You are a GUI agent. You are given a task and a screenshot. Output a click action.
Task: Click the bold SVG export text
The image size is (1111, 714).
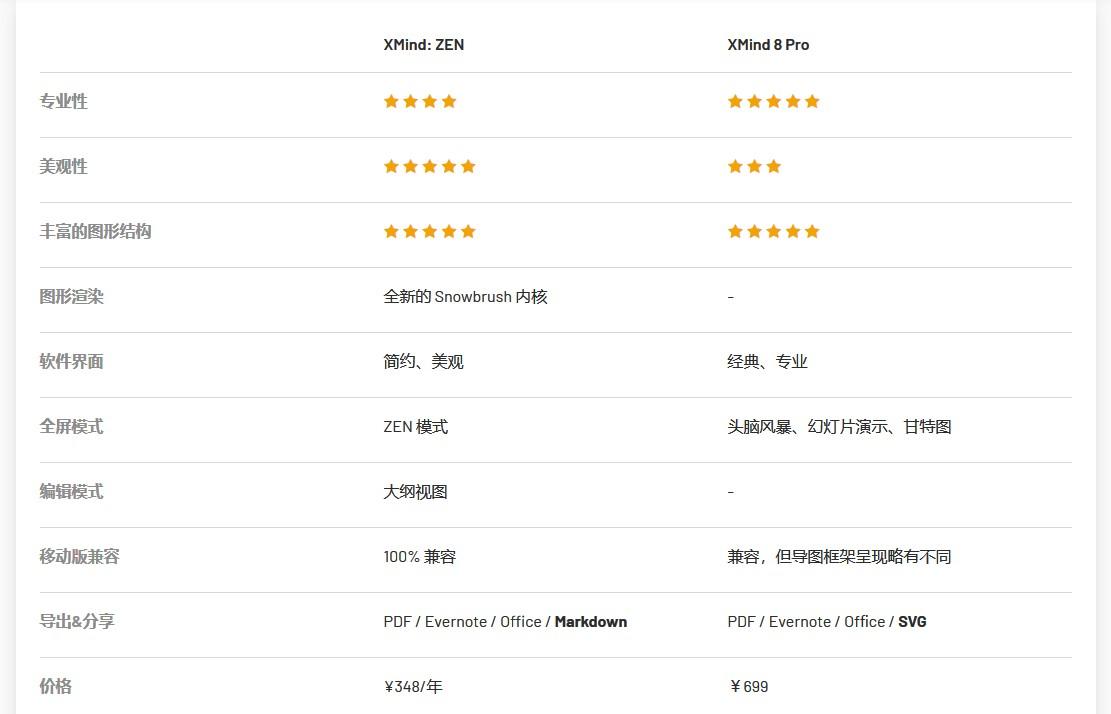912,621
